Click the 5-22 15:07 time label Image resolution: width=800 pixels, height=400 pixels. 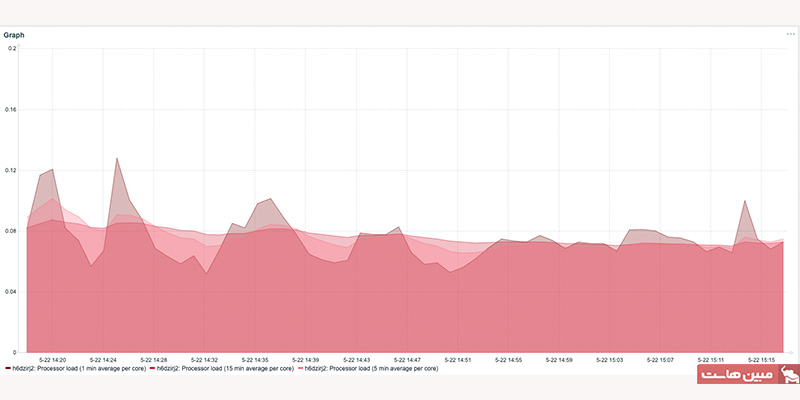pos(660,360)
